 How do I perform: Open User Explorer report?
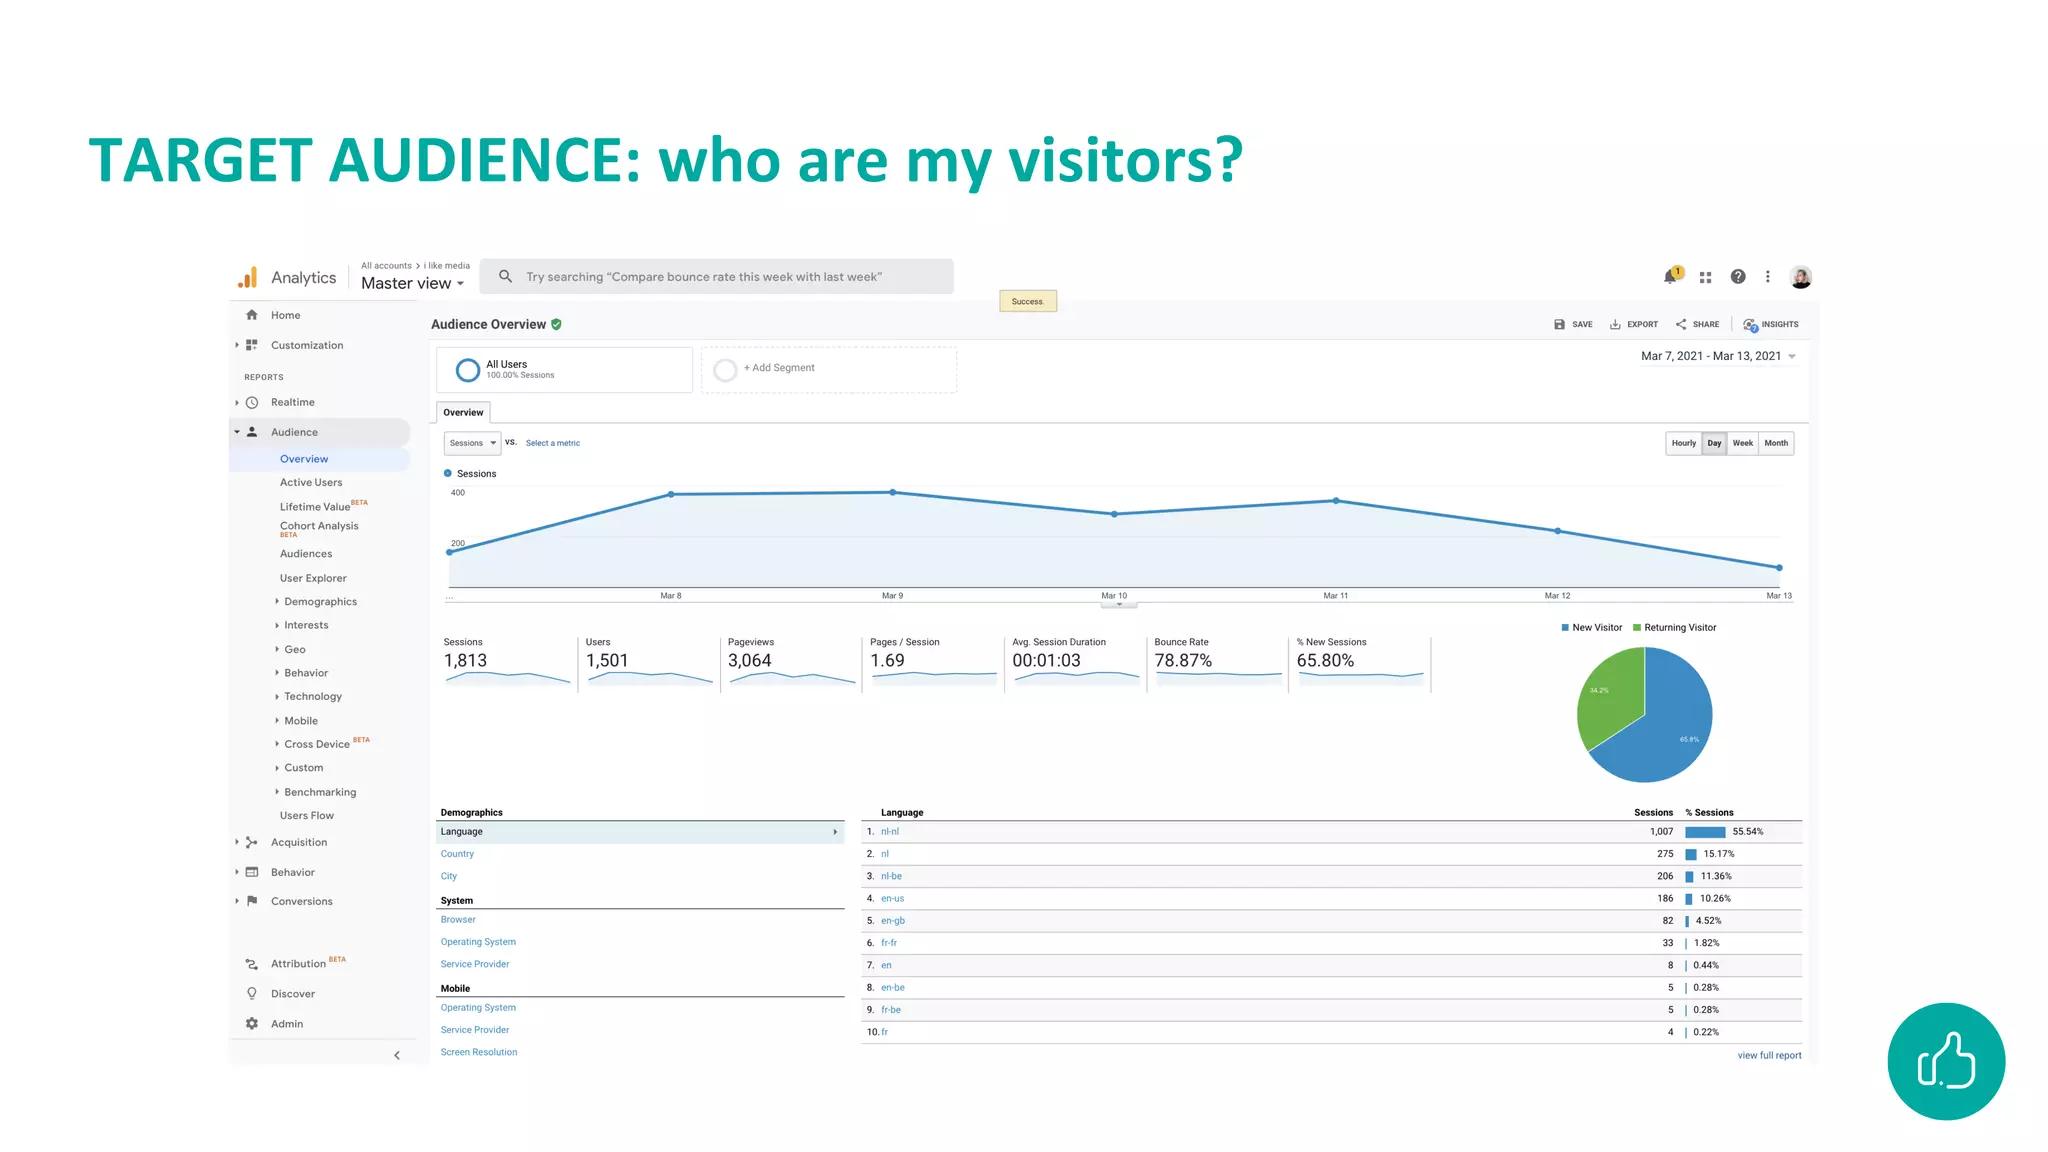click(313, 578)
